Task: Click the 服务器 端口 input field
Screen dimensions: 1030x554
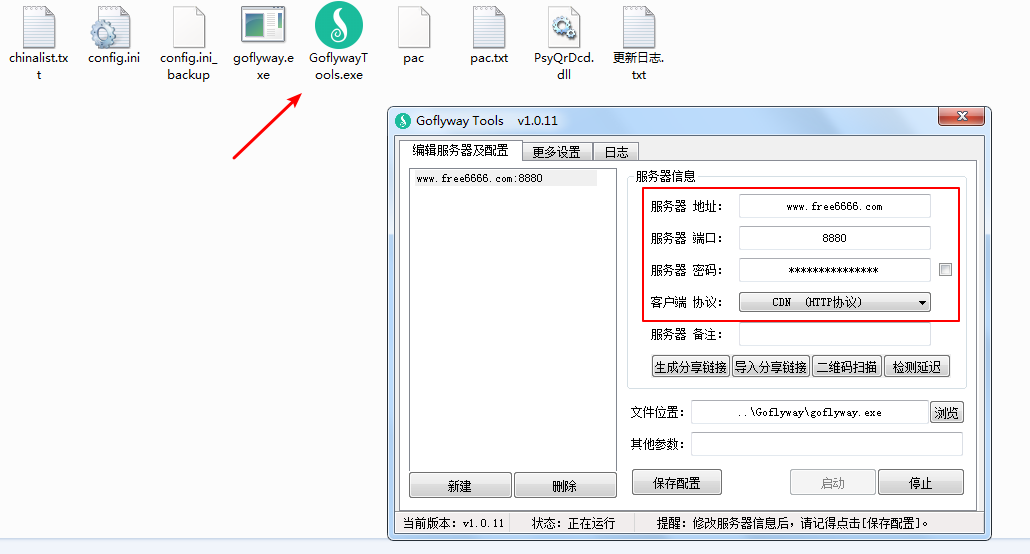Action: click(834, 238)
